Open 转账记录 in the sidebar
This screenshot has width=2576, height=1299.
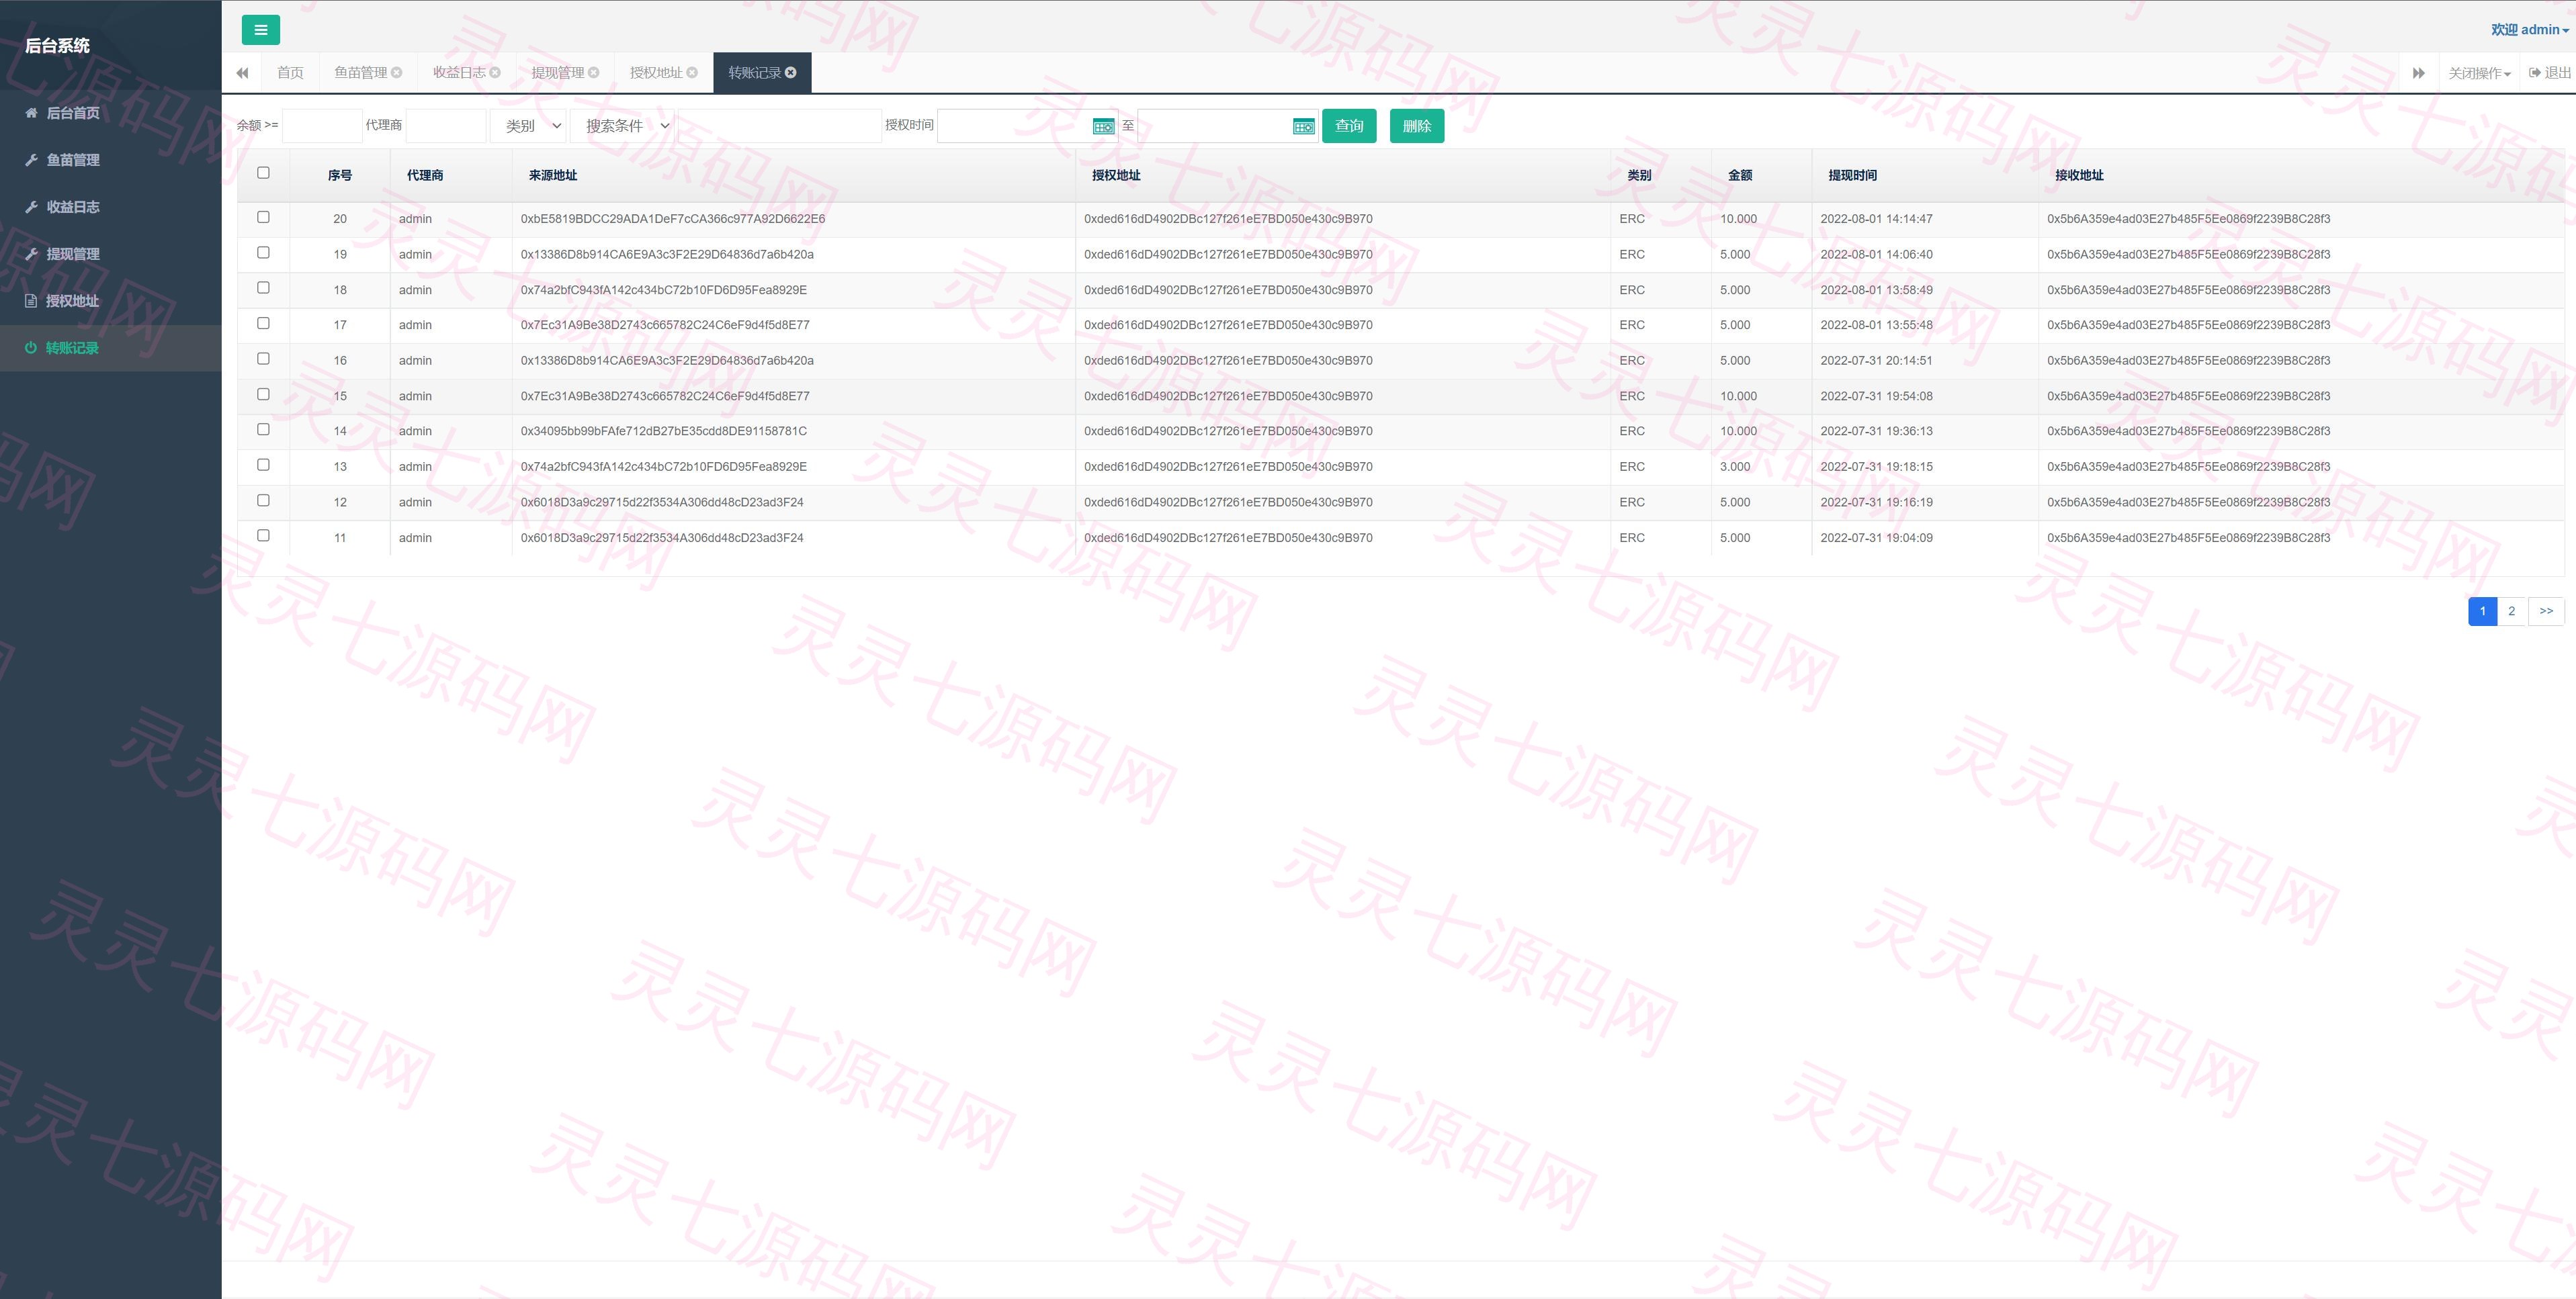[x=110, y=348]
